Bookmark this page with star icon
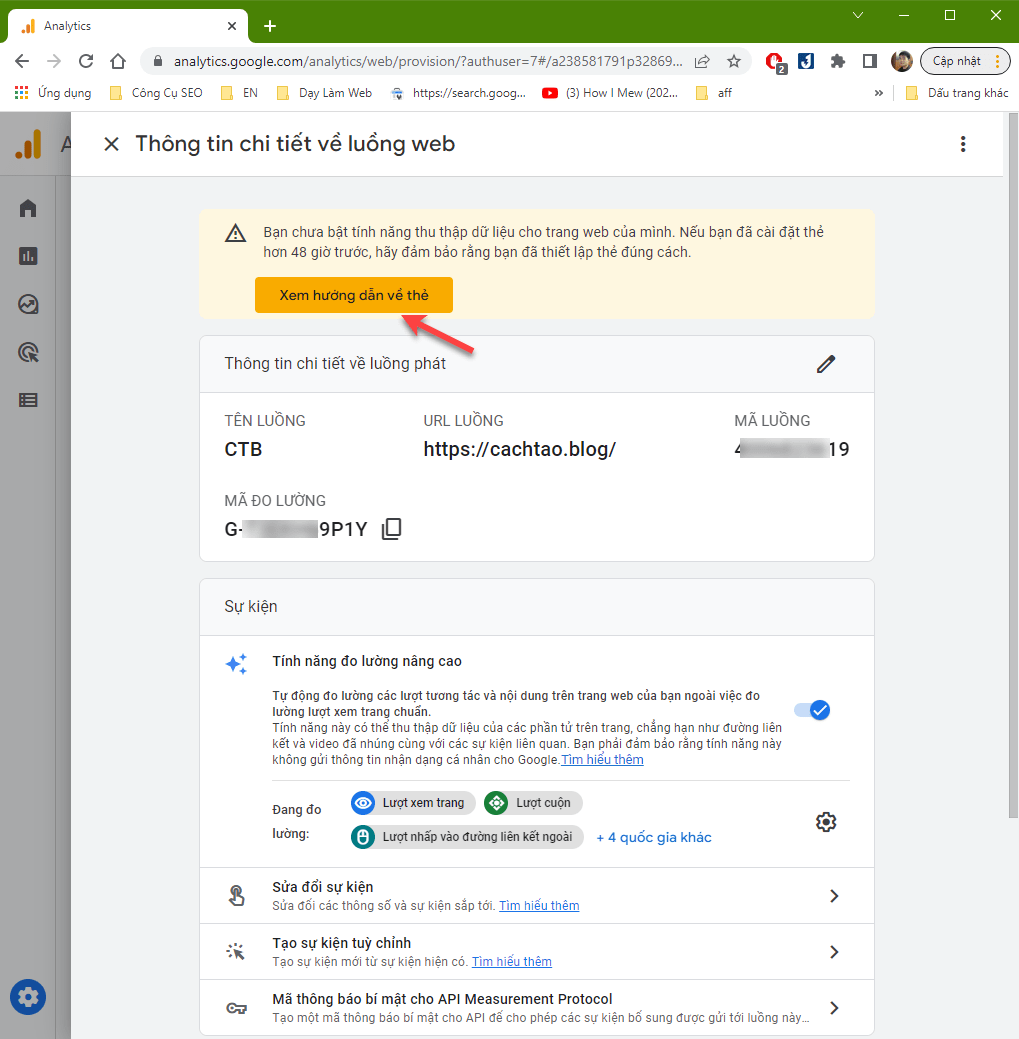The height and width of the screenshot is (1039, 1019). [x=733, y=61]
